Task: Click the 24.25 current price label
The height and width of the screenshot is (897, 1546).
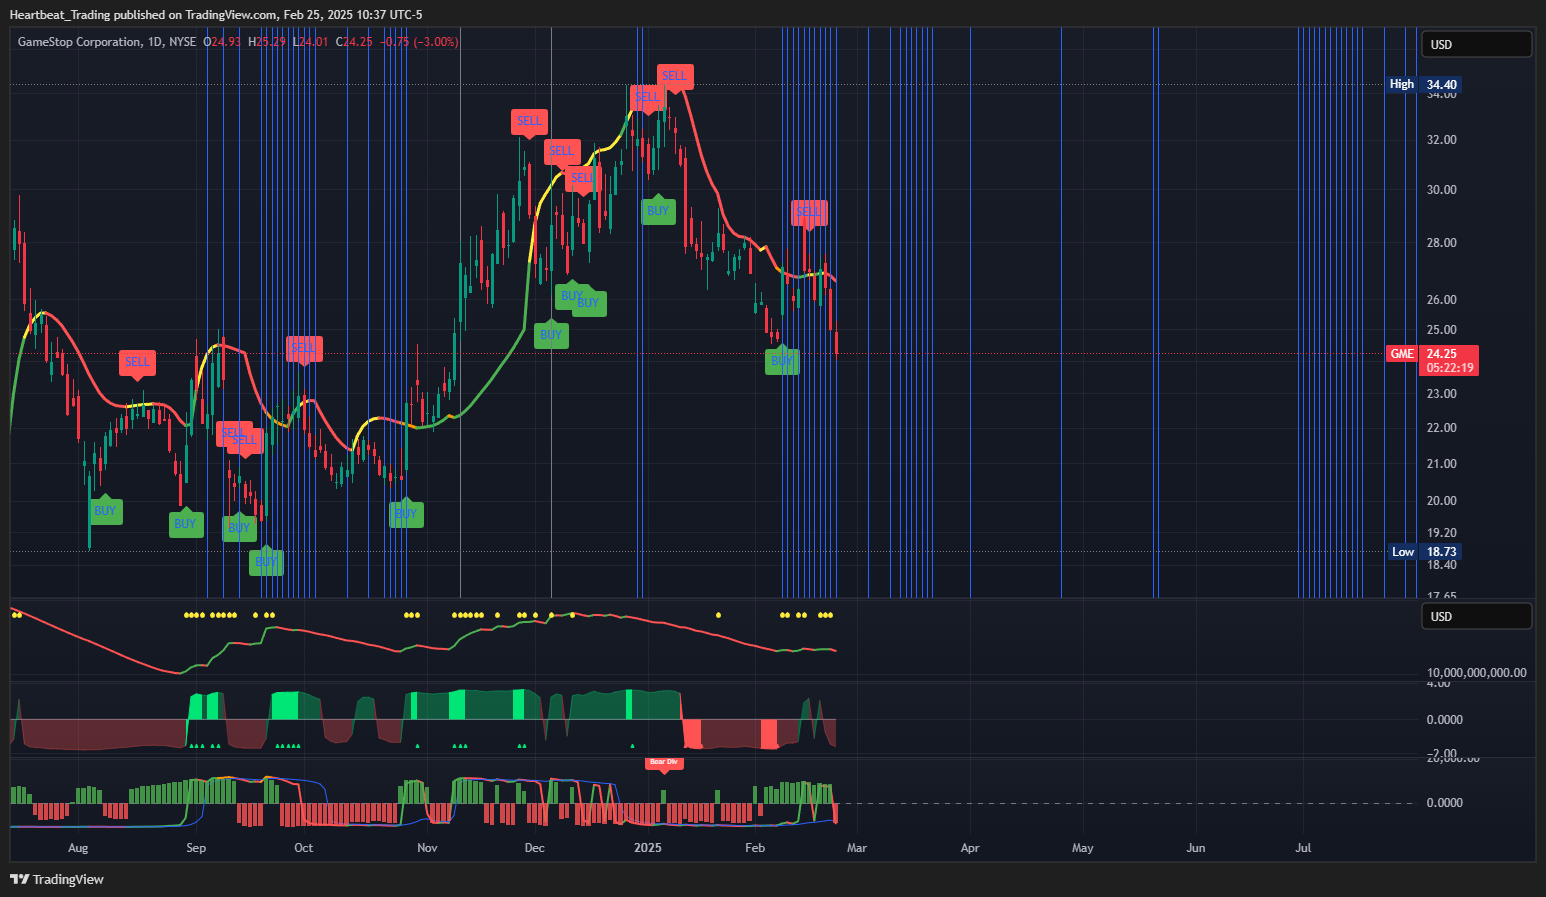Action: pos(1441,354)
